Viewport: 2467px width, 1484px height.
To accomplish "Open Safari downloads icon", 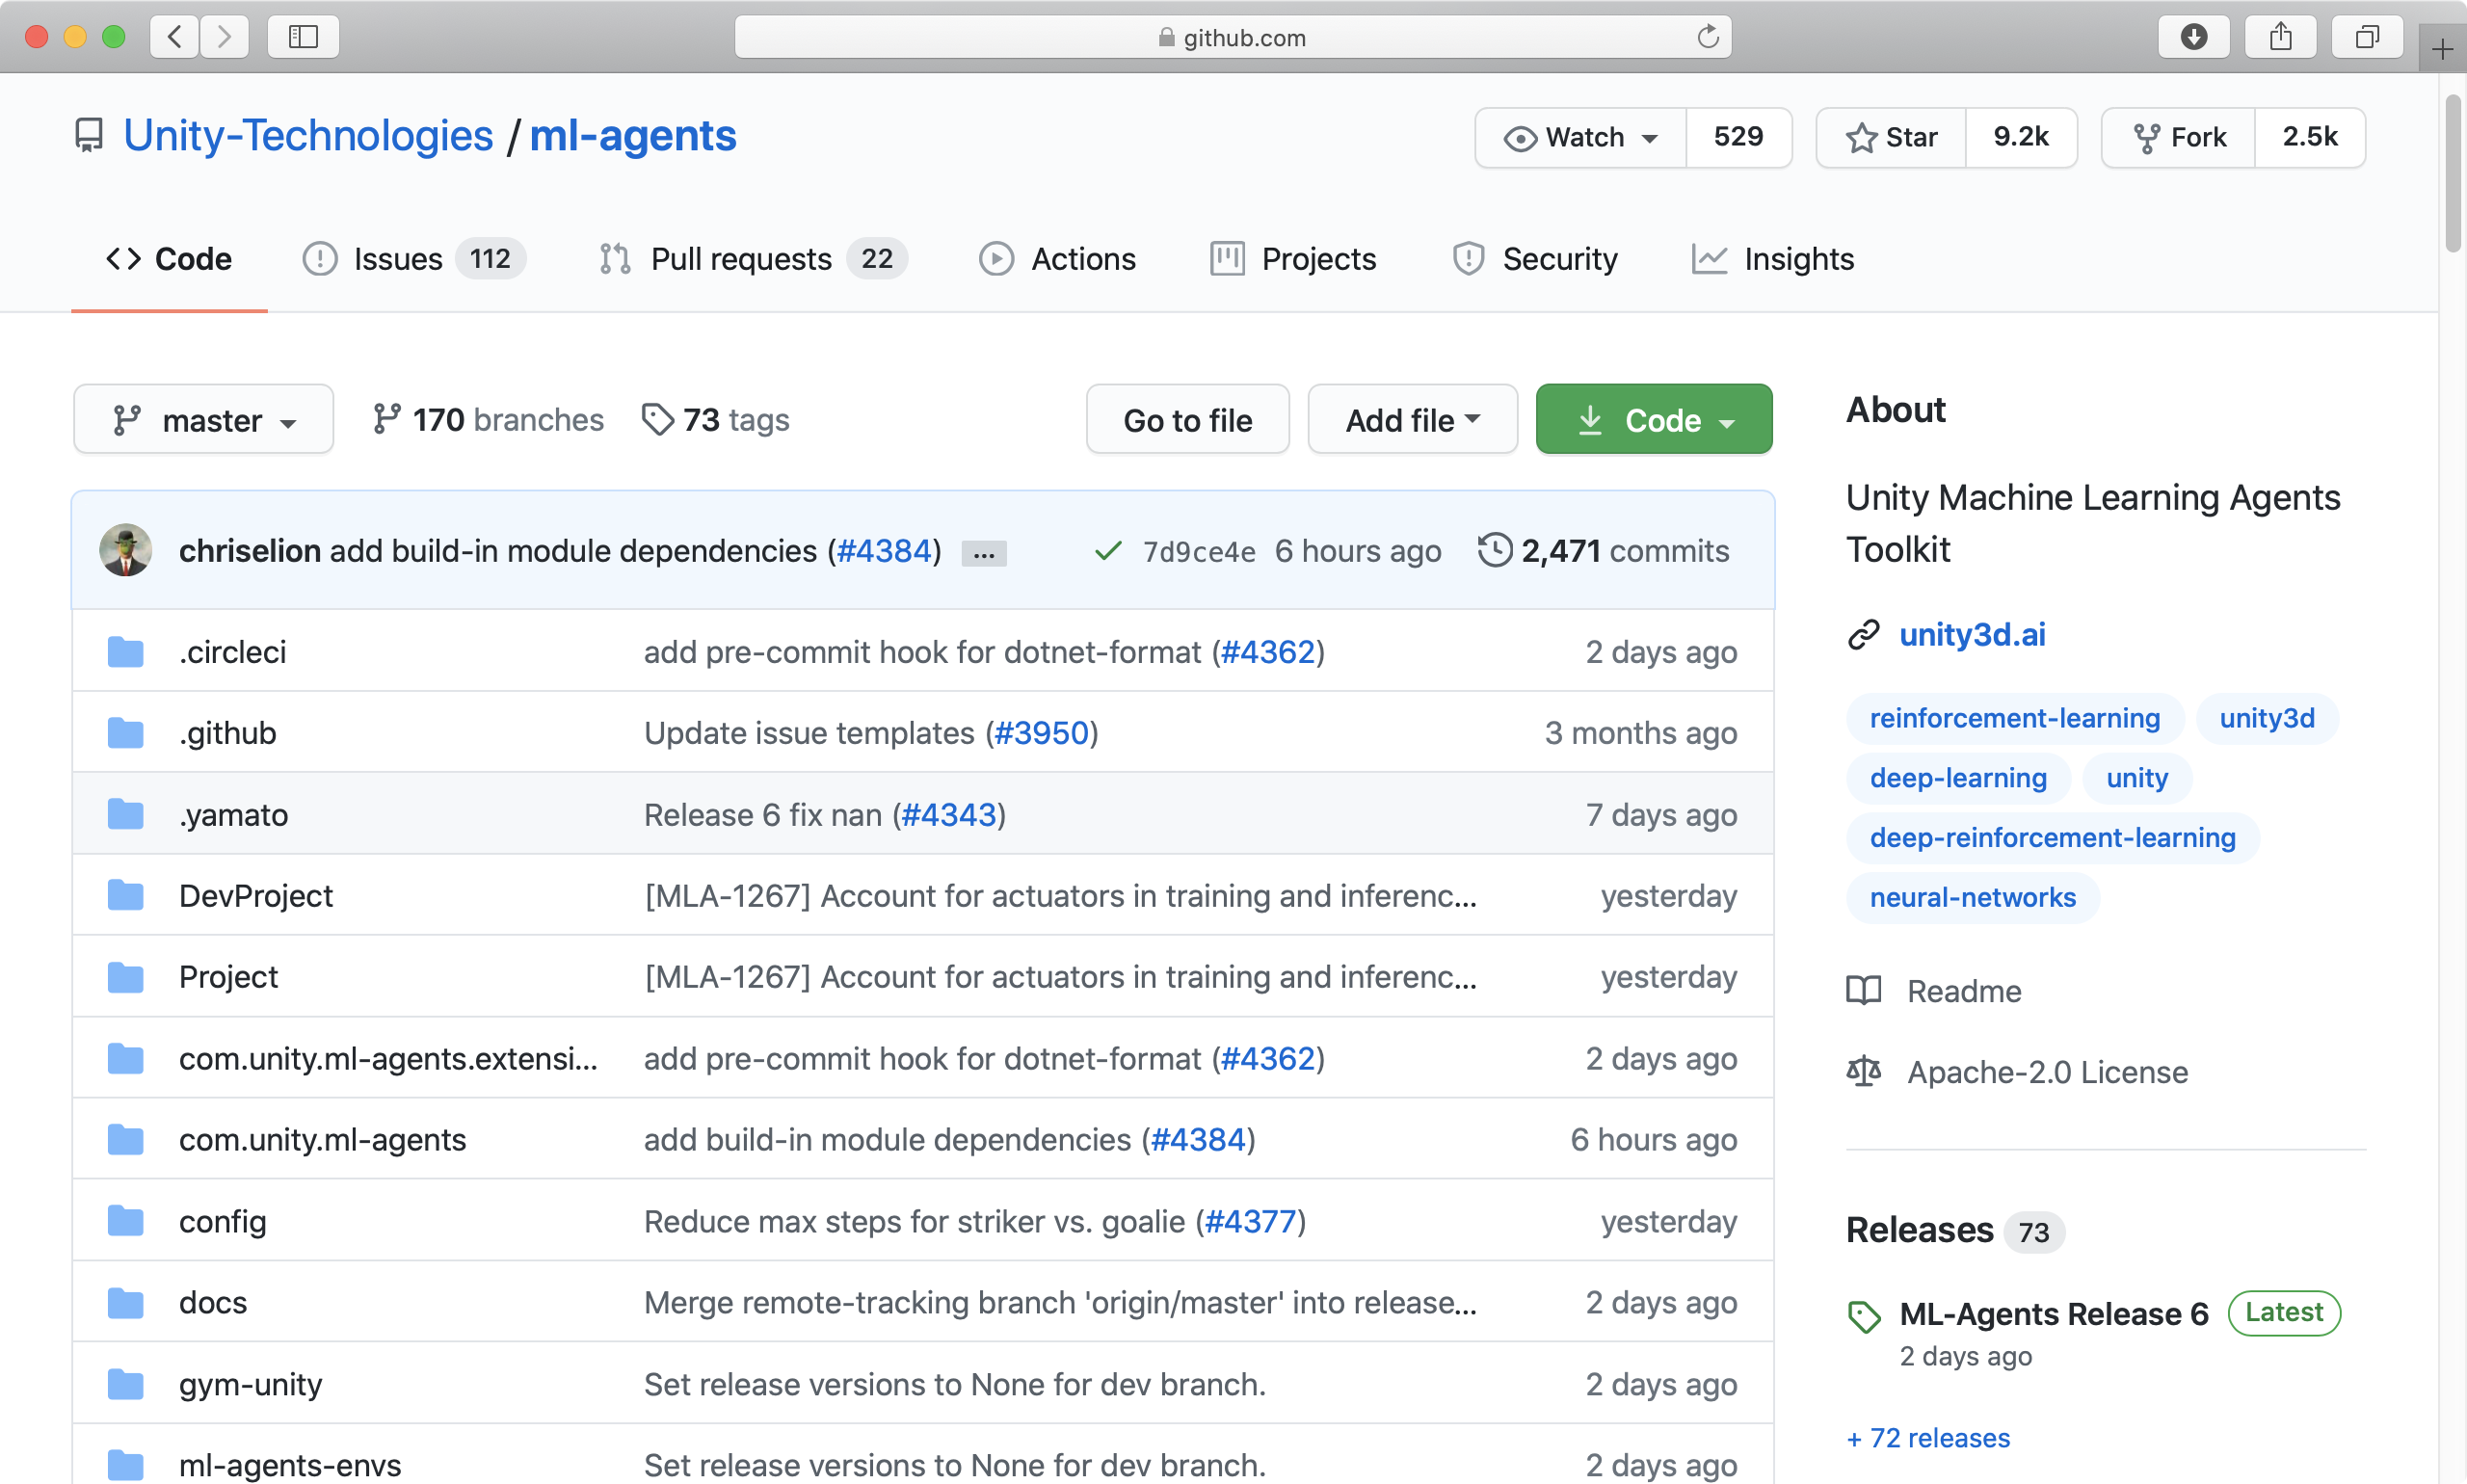I will tap(2193, 37).
